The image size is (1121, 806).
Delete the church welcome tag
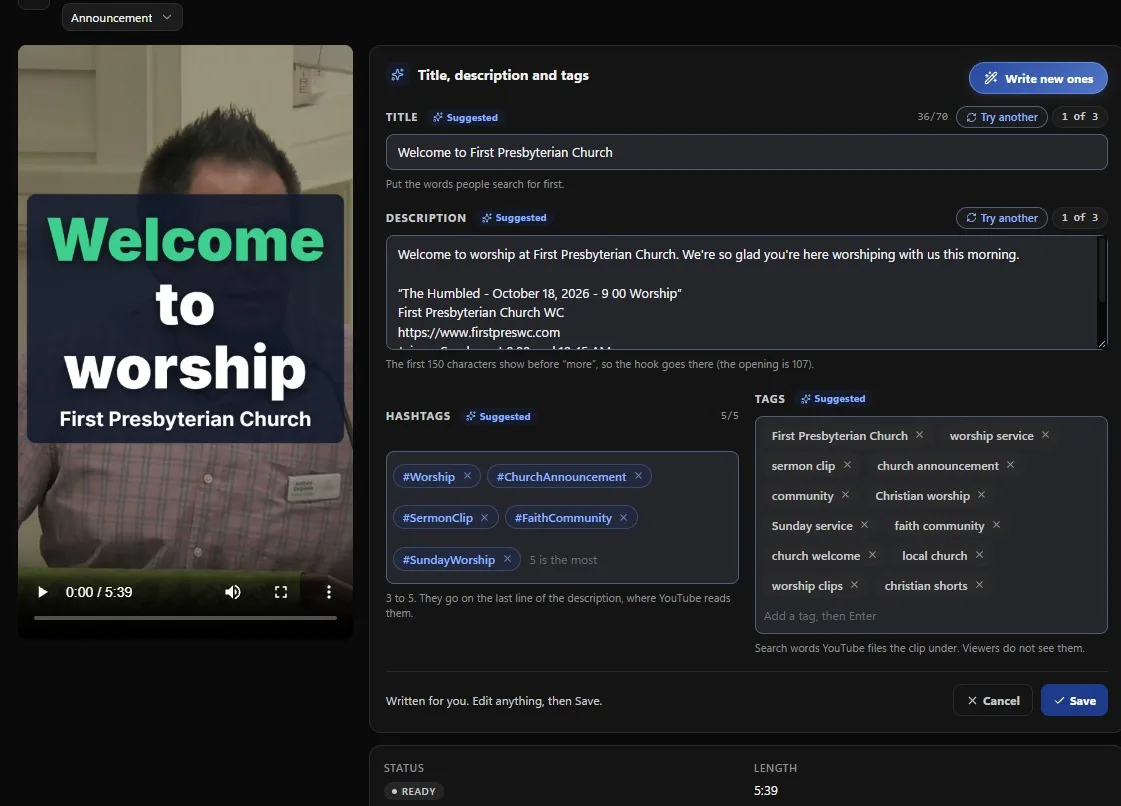(872, 555)
